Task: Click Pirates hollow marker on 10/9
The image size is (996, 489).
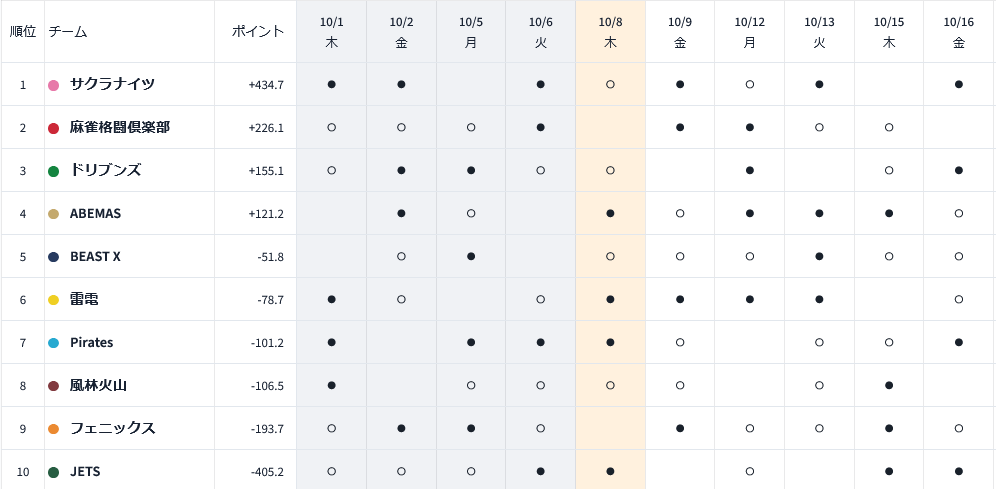Action: 680,342
